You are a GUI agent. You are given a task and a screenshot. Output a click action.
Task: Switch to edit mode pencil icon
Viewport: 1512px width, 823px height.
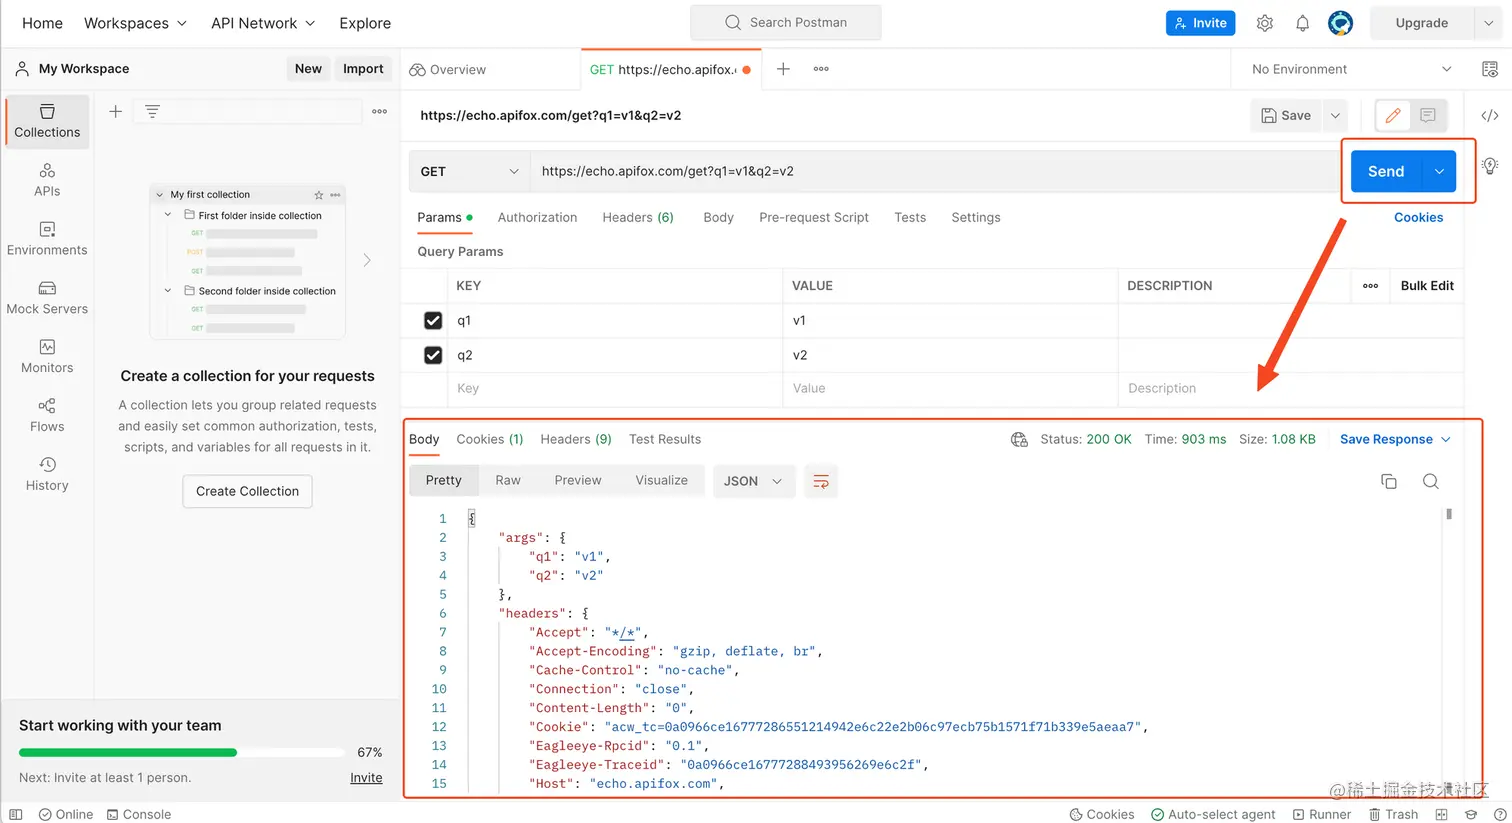(x=1393, y=115)
